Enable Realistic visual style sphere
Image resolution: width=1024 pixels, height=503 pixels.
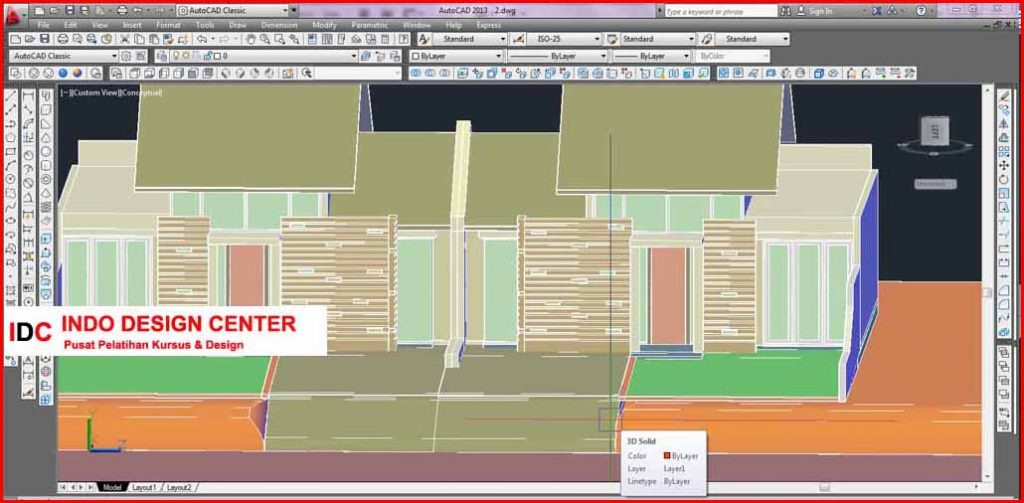click(x=63, y=73)
